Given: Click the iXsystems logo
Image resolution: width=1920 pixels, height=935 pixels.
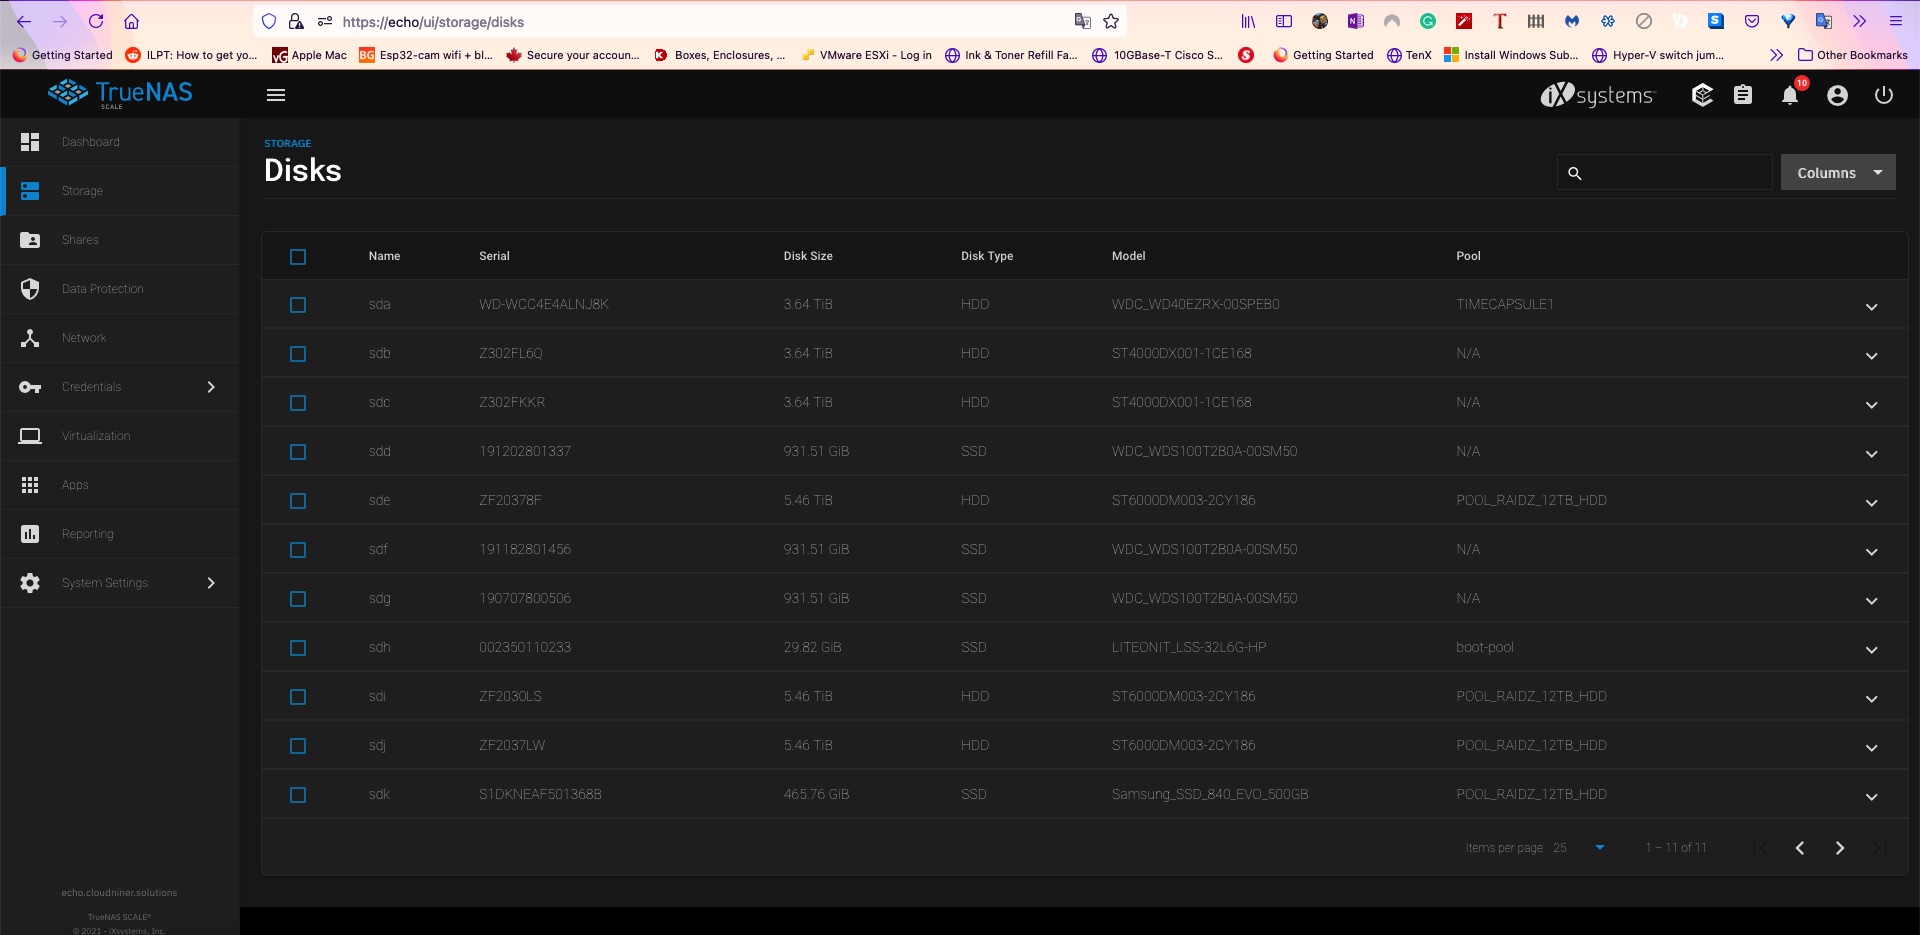Looking at the screenshot, I should coord(1598,95).
